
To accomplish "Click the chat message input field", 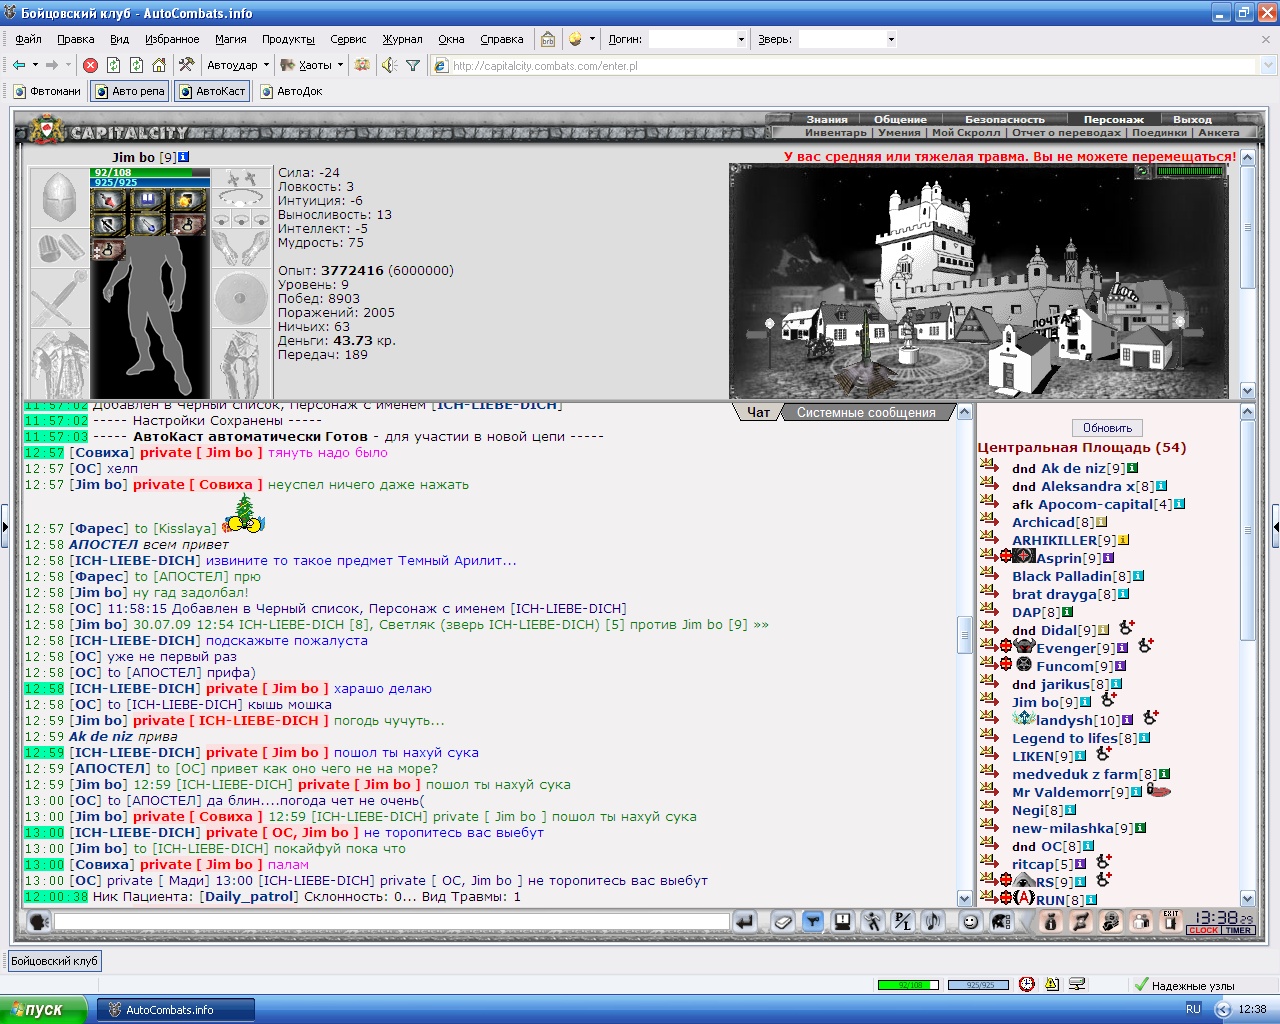I will [392, 922].
